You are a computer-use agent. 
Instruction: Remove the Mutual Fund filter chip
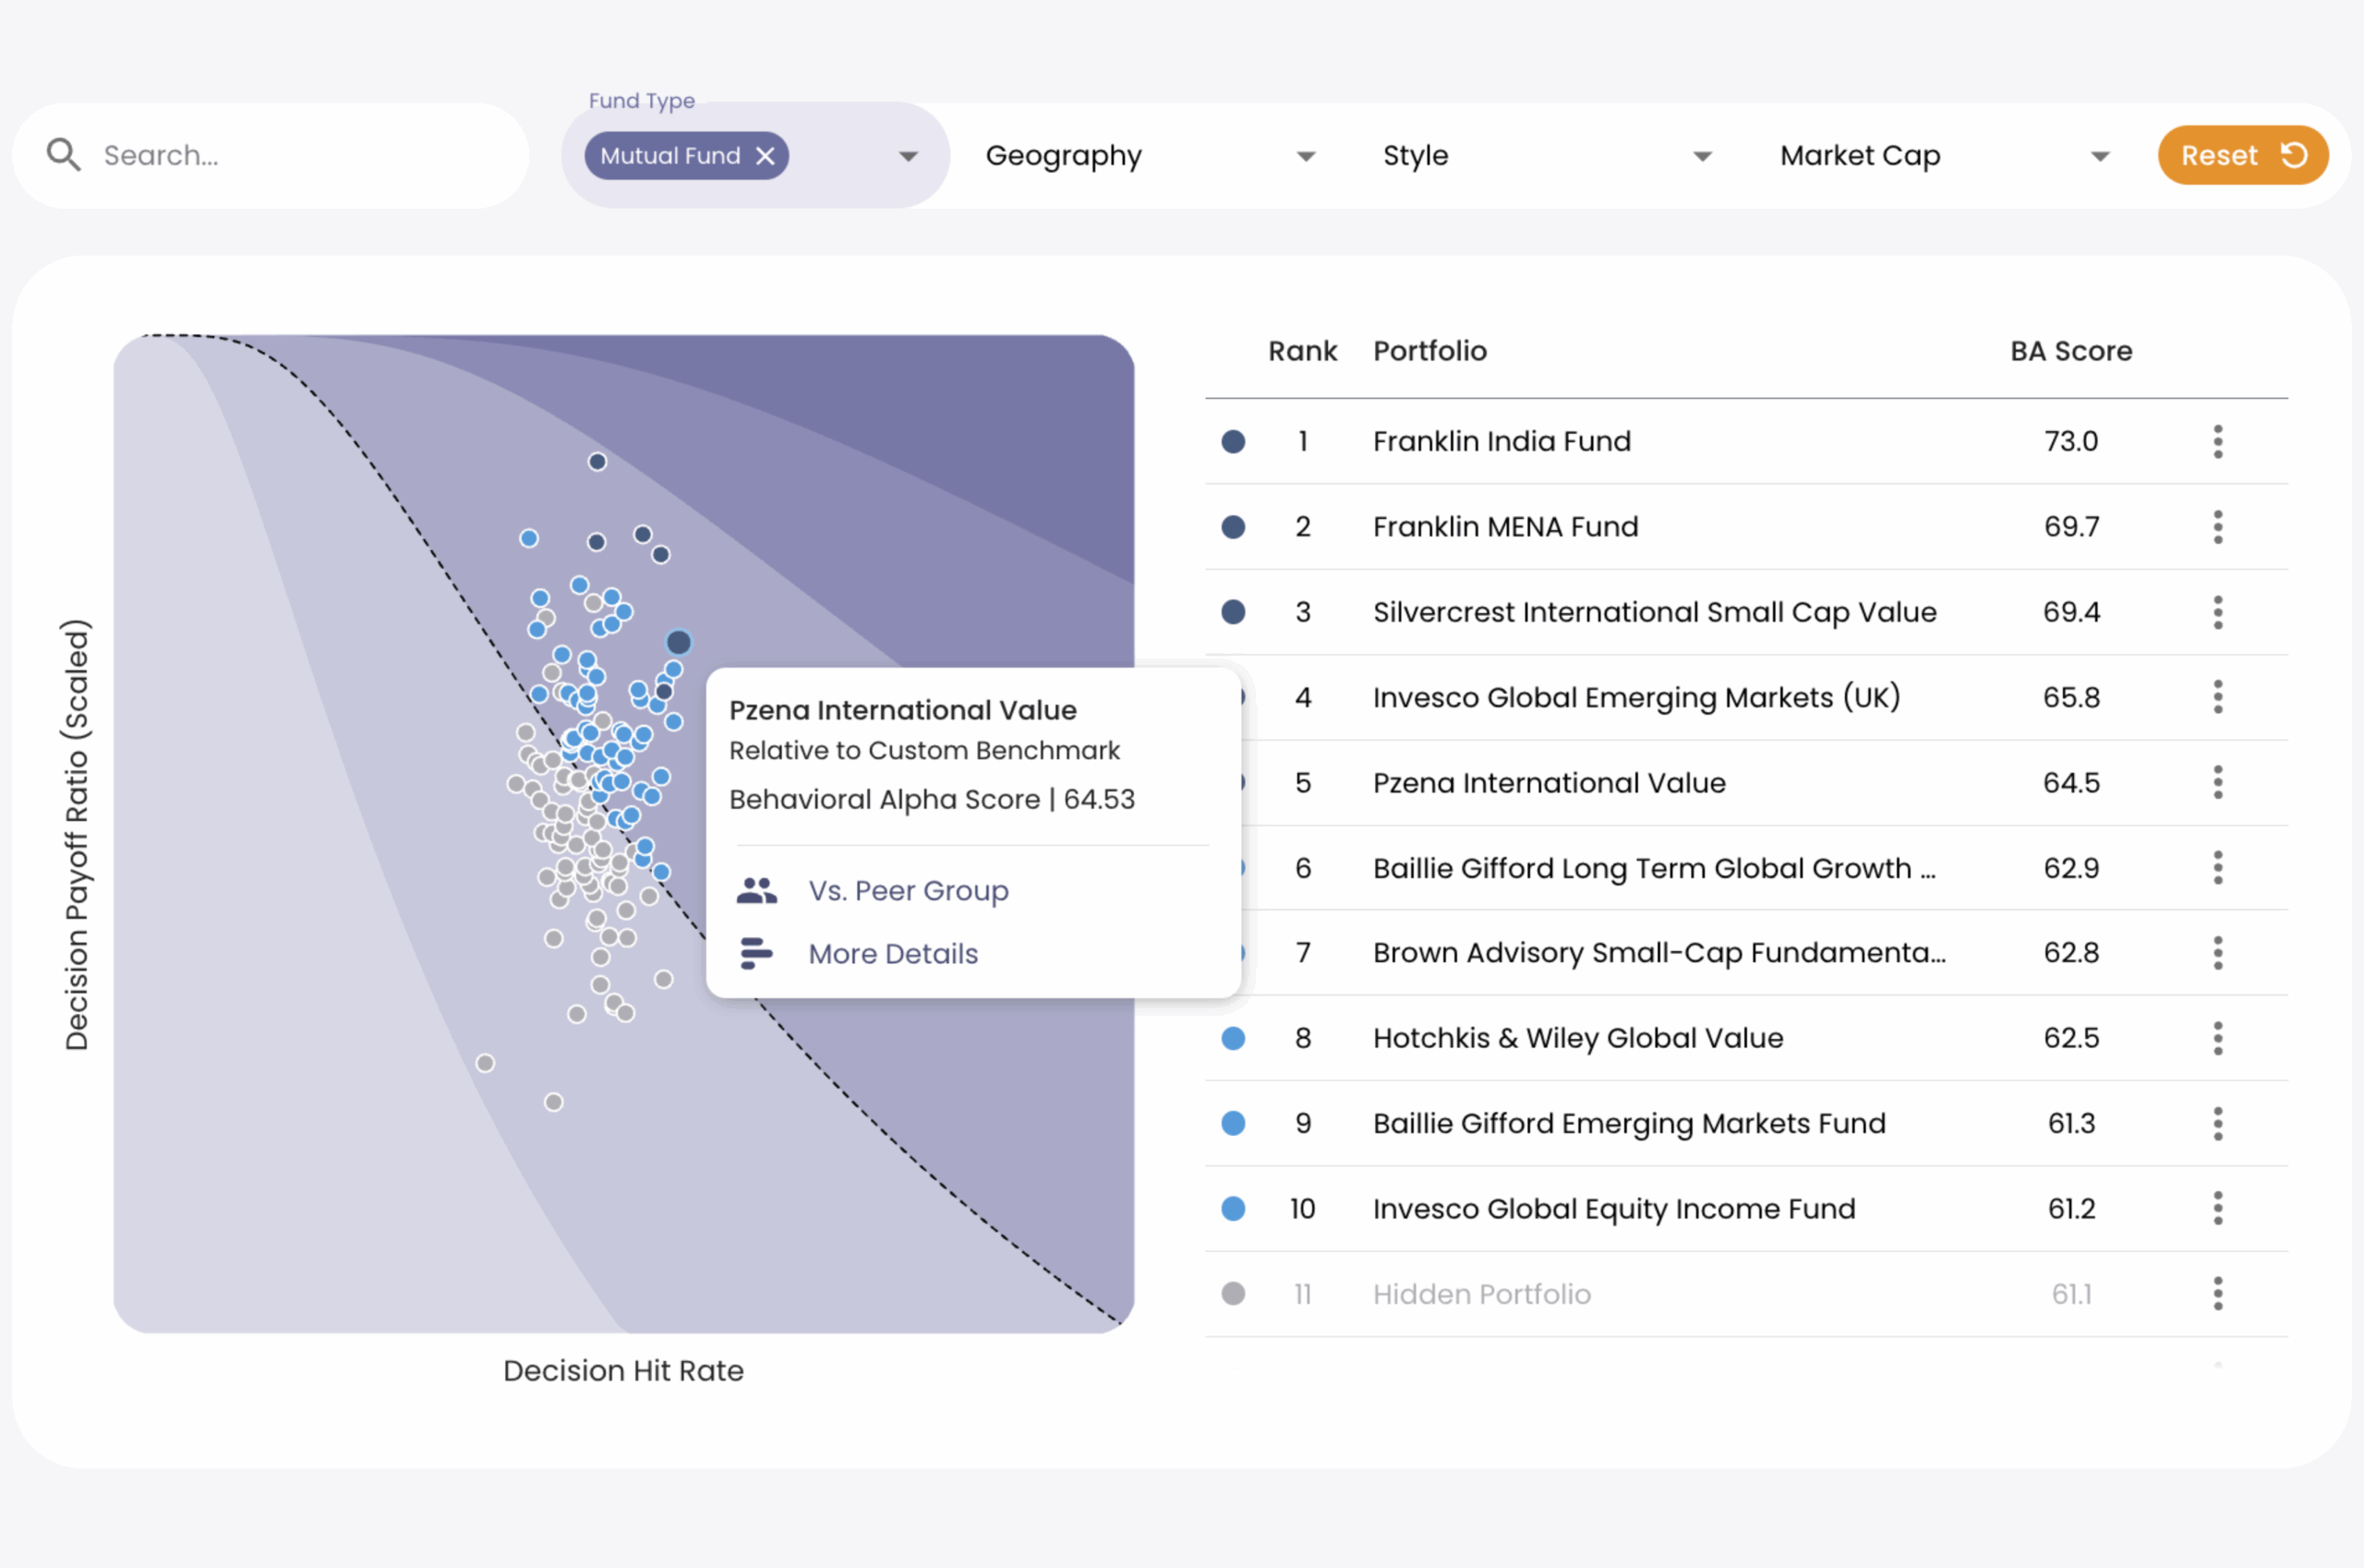click(766, 156)
